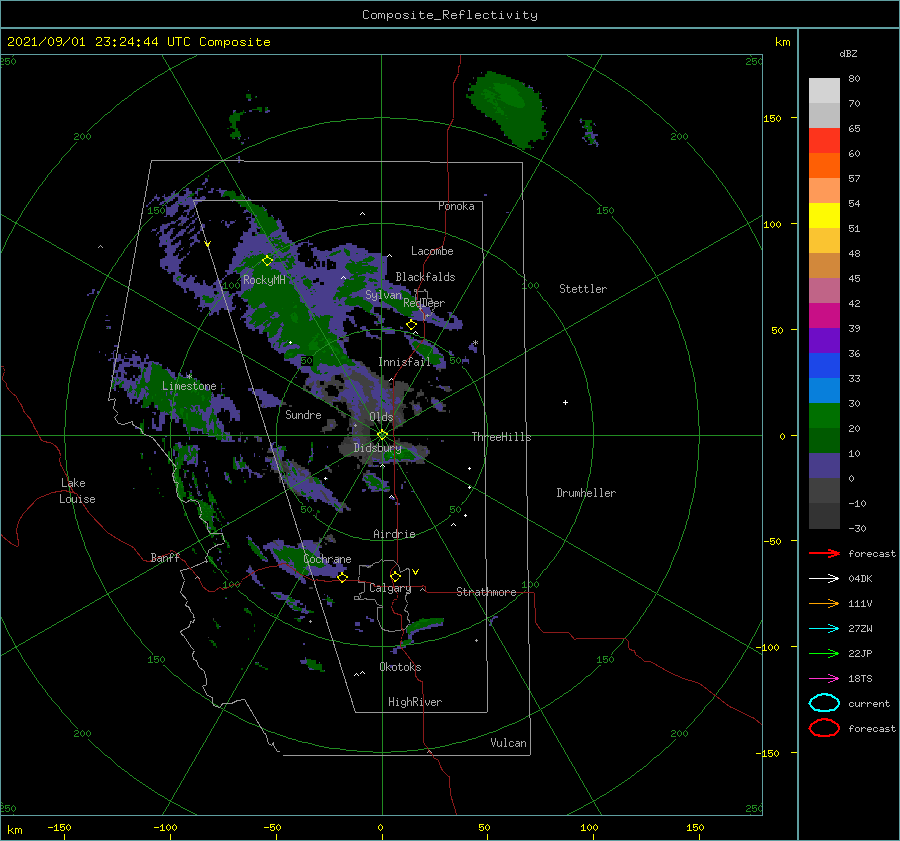Image resolution: width=900 pixels, height=841 pixels.
Task: Click the Blackfalds label
Action: click(x=425, y=277)
